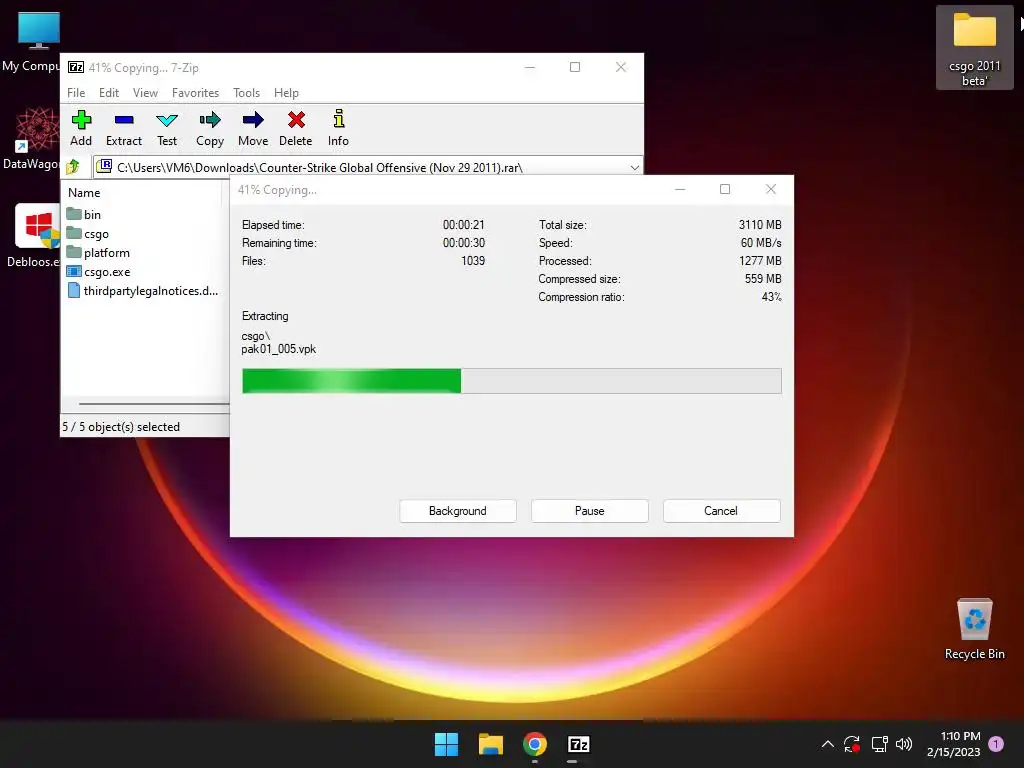Select the thirdpartylegalnotices document
Screen dimensions: 1024x768
pos(142,291)
